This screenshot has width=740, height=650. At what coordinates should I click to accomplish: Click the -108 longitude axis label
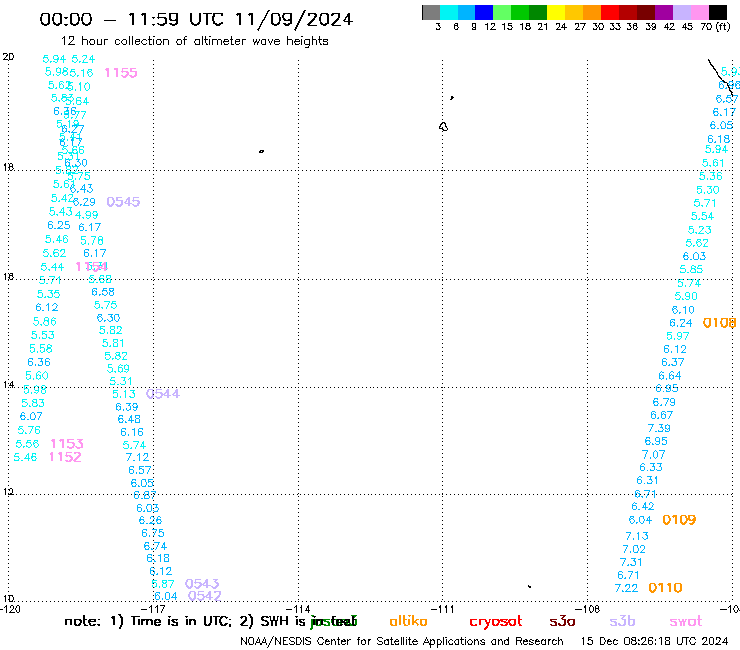pyautogui.click(x=588, y=609)
